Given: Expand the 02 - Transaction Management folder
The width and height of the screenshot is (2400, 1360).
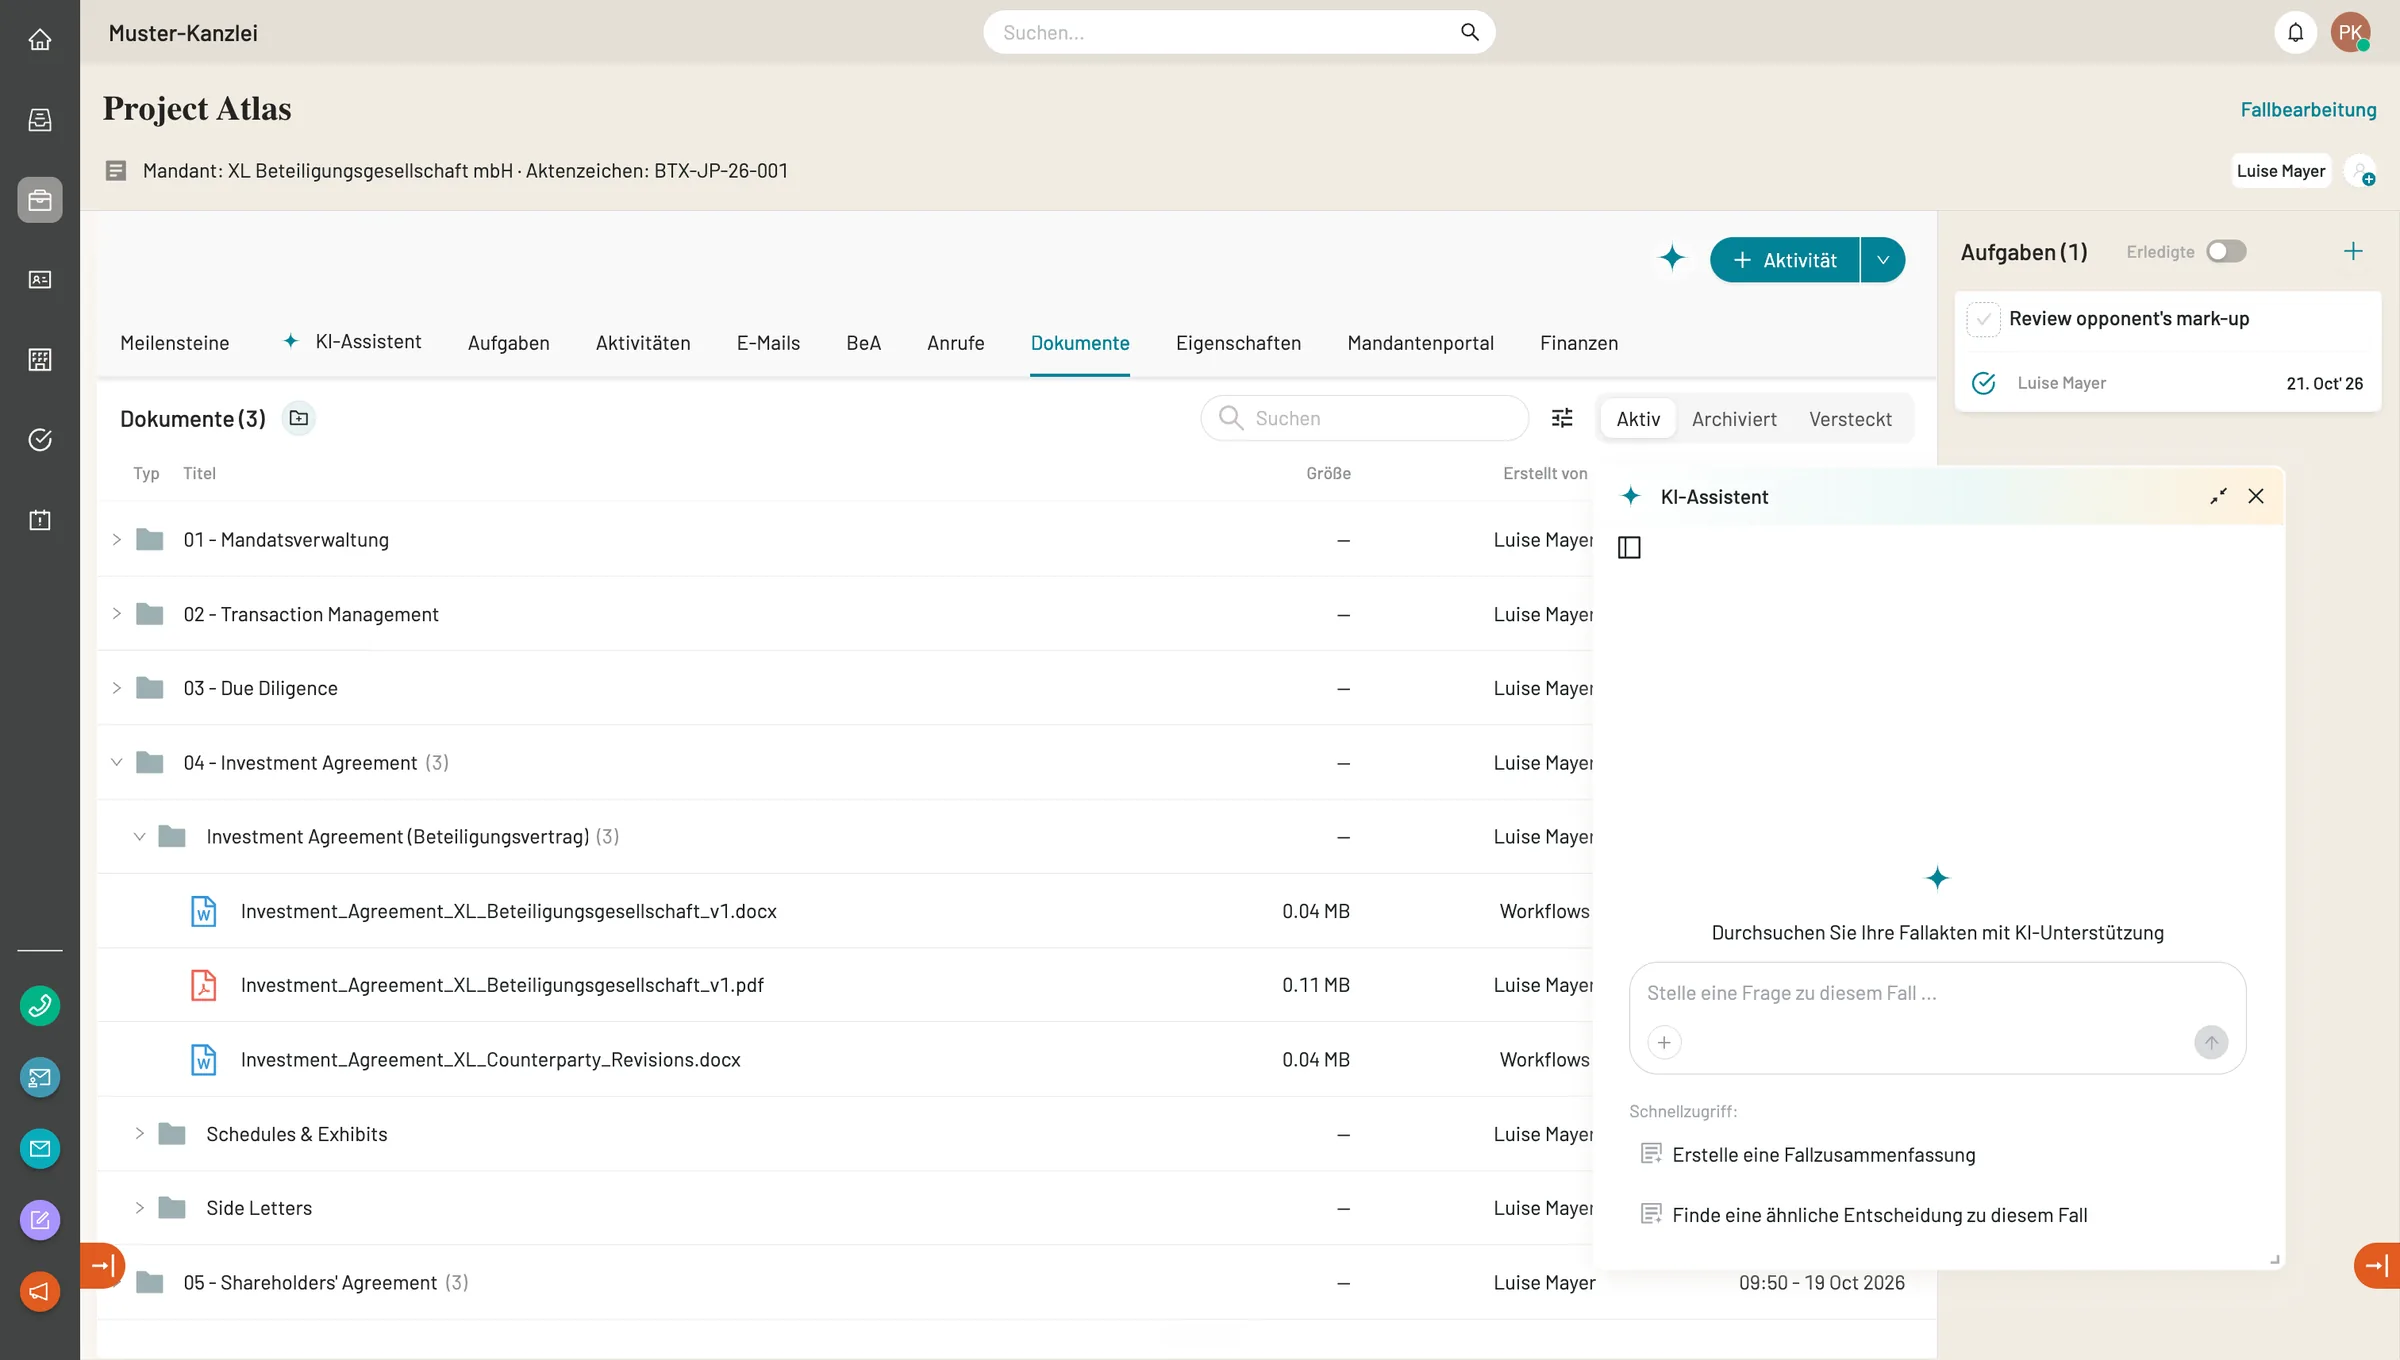Looking at the screenshot, I should 117,614.
